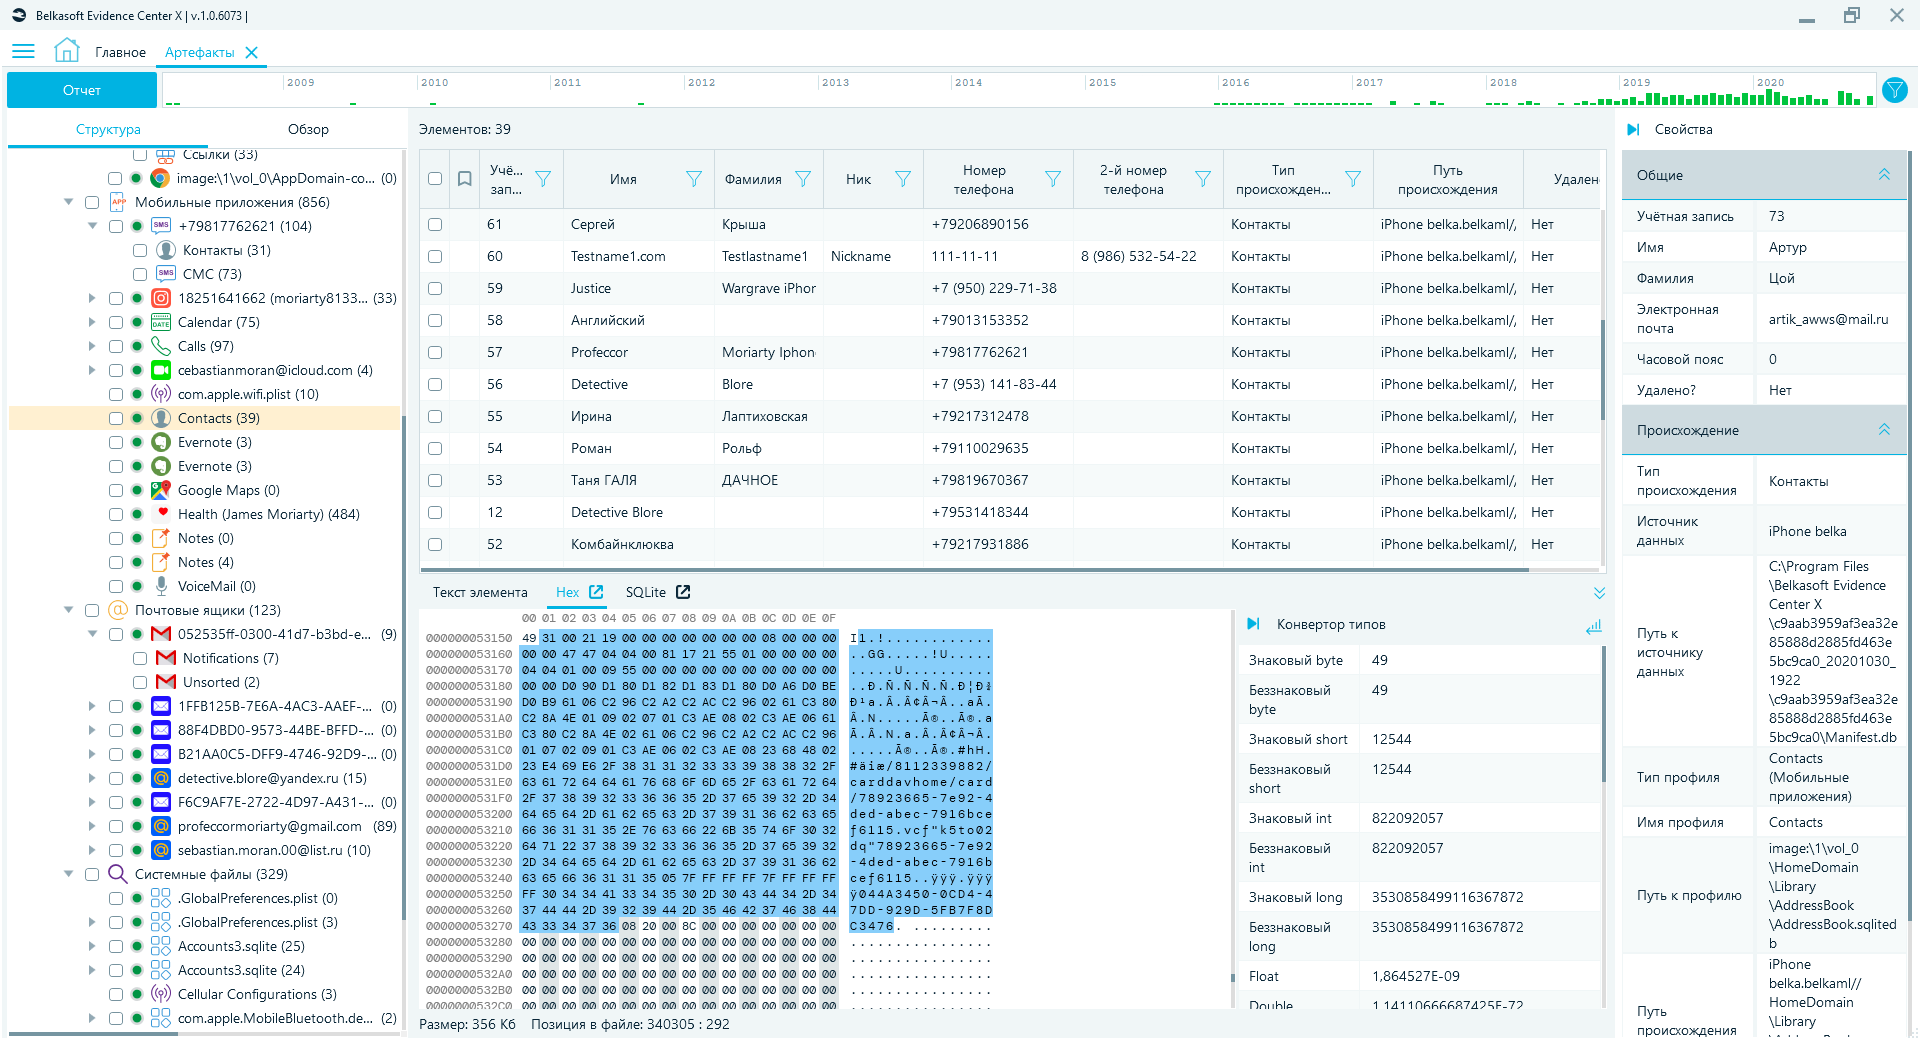This screenshot has height=1040, width=1920.
Task: Check the row for Justice Wargrave
Action: [x=435, y=289]
